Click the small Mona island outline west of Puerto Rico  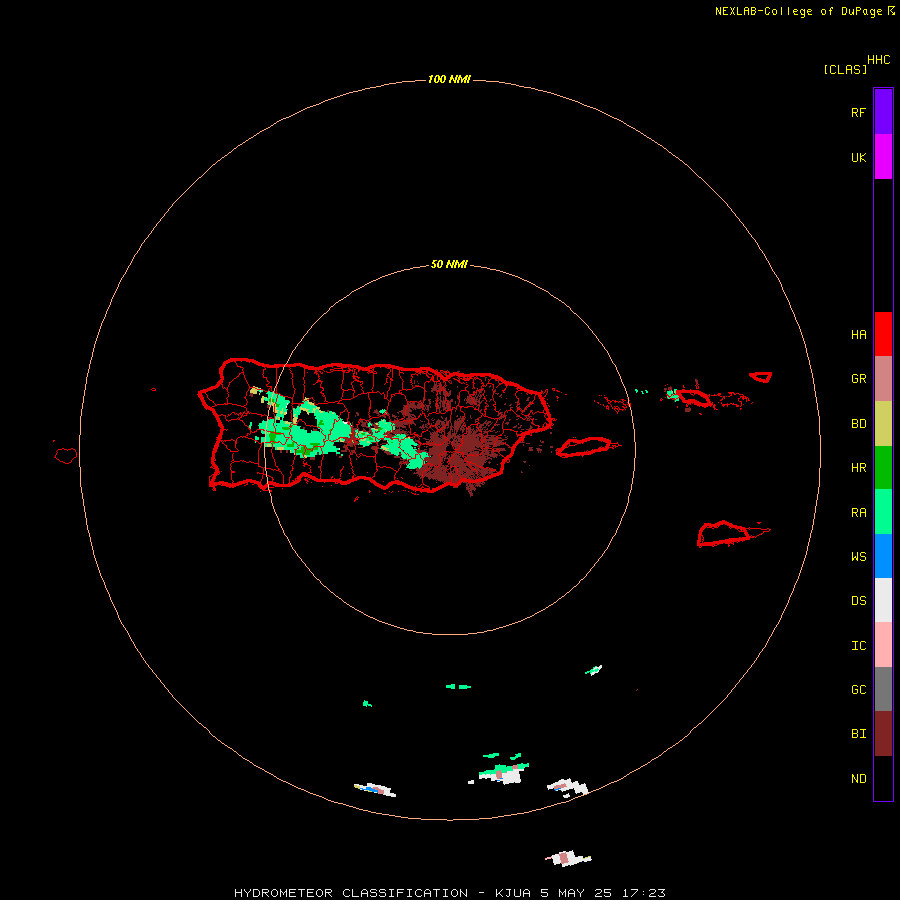pos(66,456)
